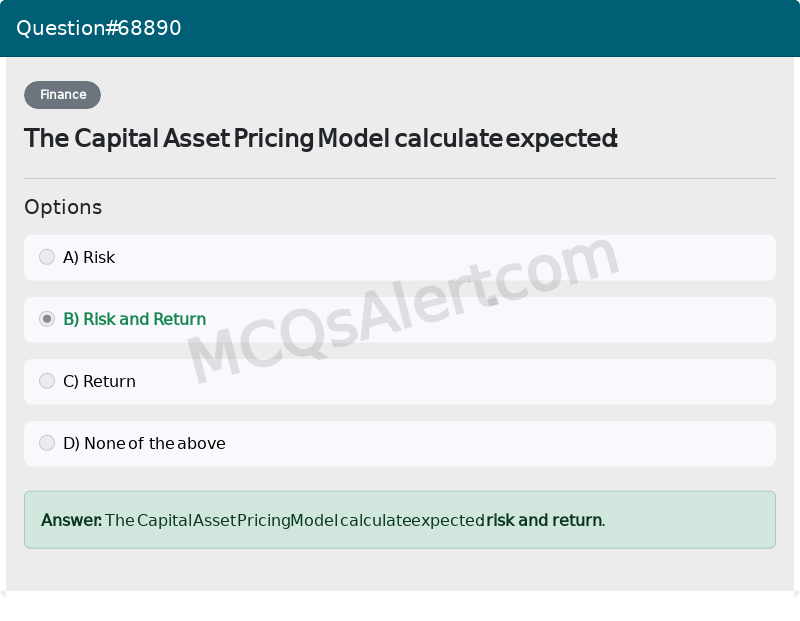The image size is (800, 621).
Task: Click the word 'expected' in the question heading
Action: [x=561, y=139]
